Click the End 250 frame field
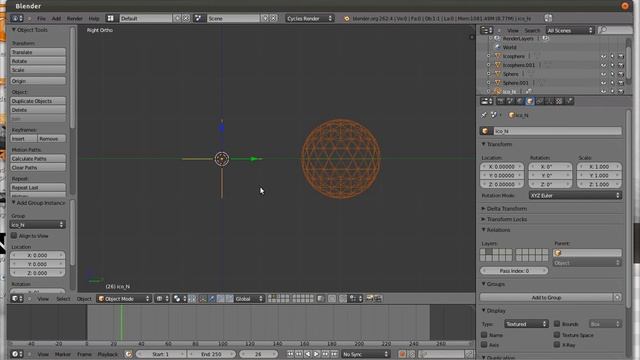640x360 pixels. (x=211, y=354)
